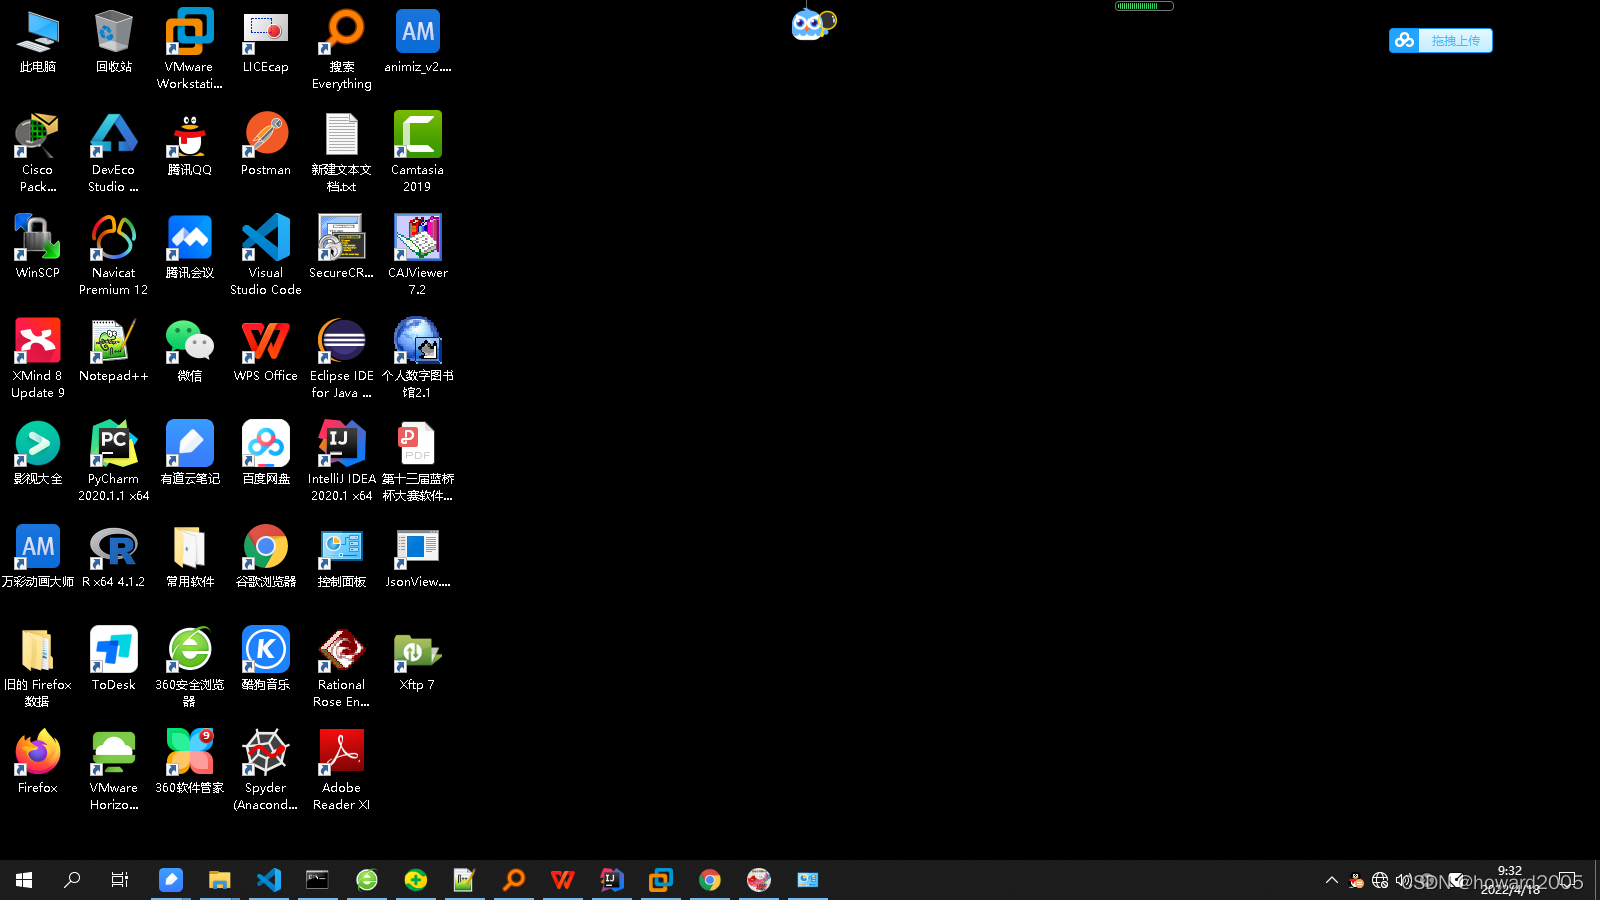Open the VMware Workstation desktop shortcut

[x=190, y=48]
